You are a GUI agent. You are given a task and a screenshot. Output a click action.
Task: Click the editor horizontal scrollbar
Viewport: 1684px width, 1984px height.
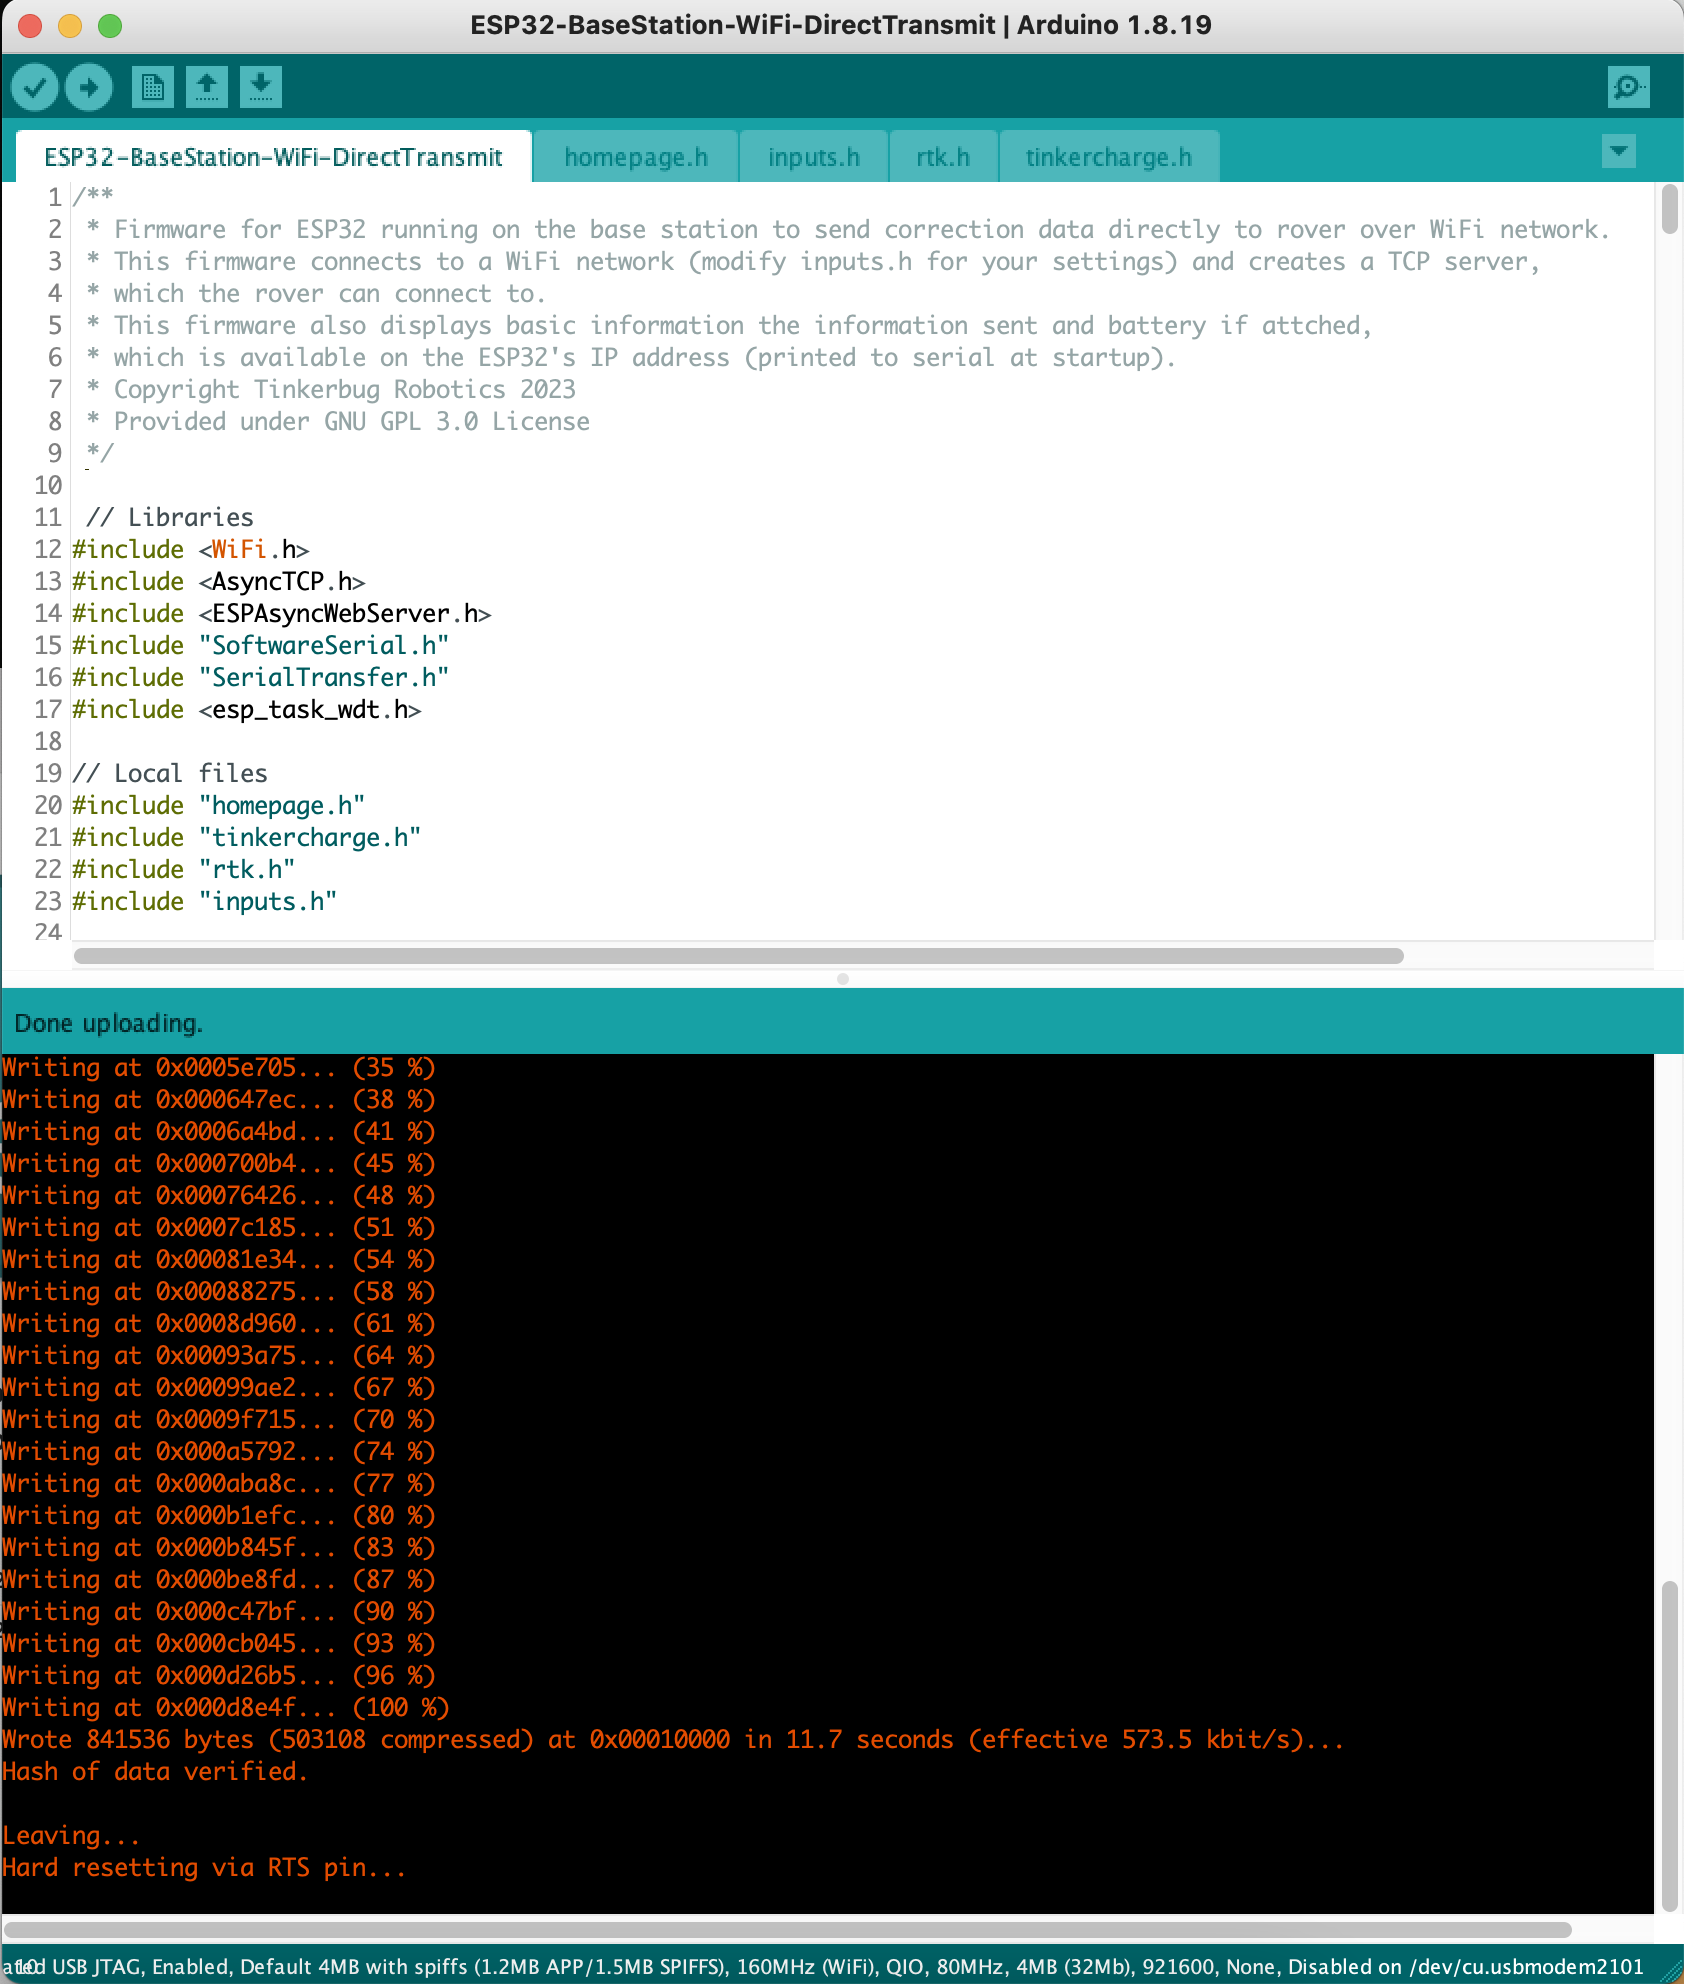(x=738, y=956)
